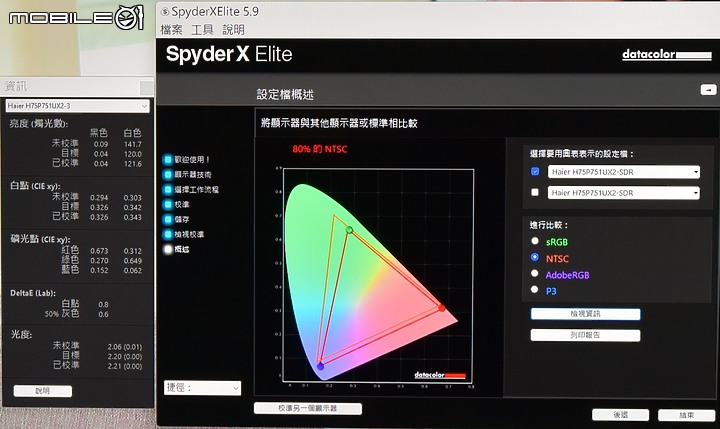Viewport: 720px width, 429px height.
Task: Click the 顯示器技術 step indicator
Action: [168, 175]
